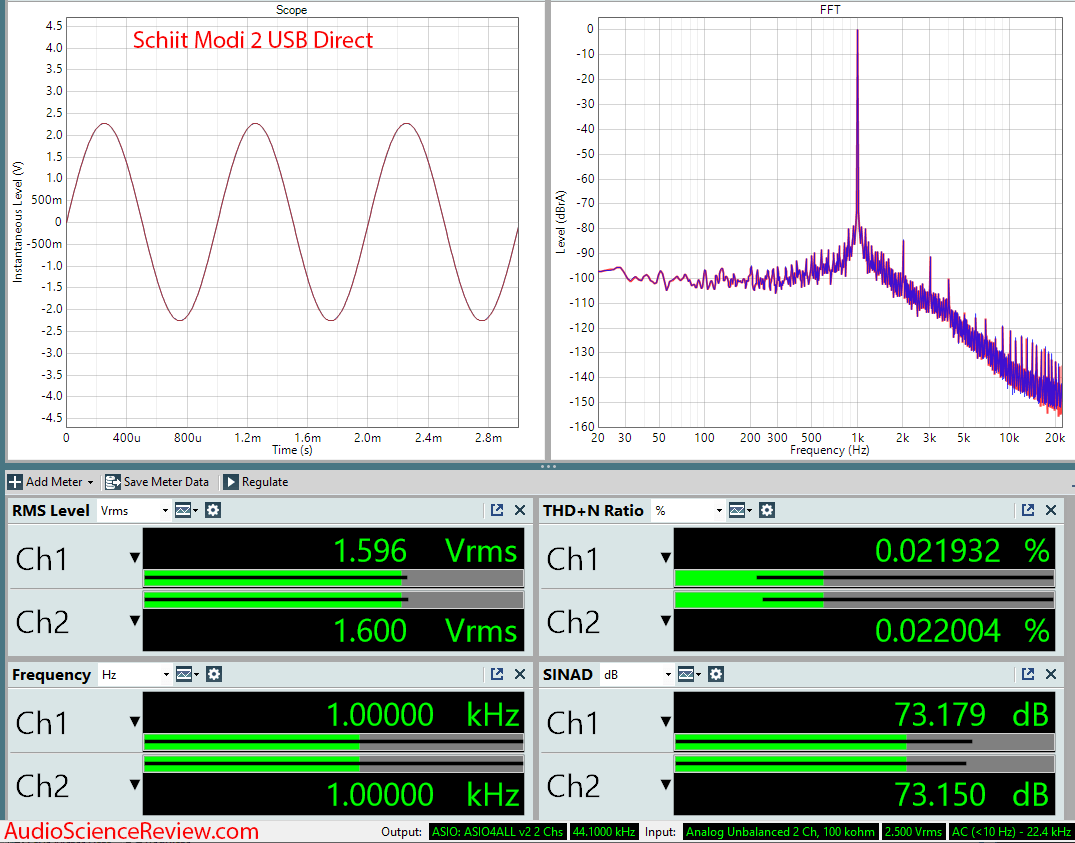Click the AC (<10 Hz) - 22.4 kHz filter status
Screen dimensions: 1075x843
(x=1011, y=832)
